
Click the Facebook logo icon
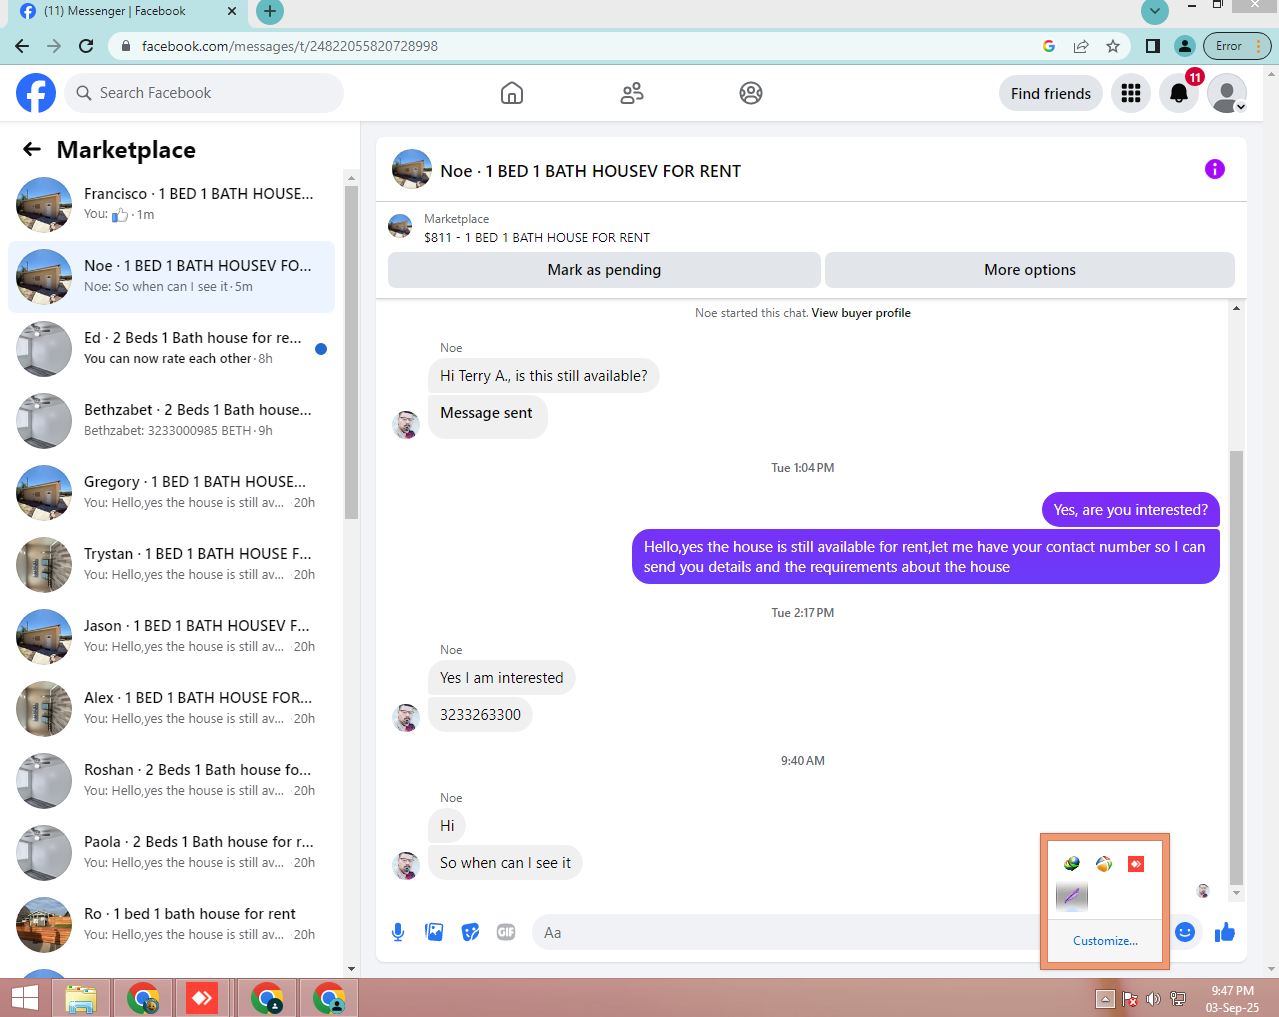coord(36,93)
